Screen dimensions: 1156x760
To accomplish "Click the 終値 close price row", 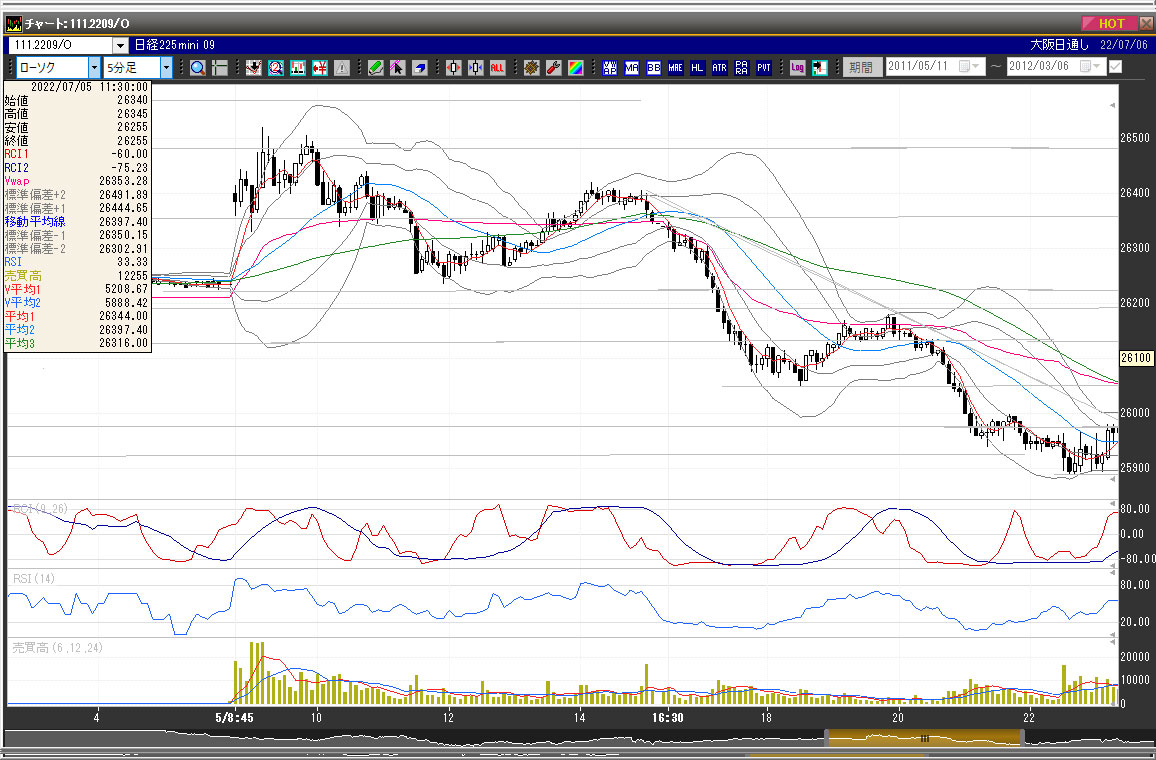I will (x=77, y=140).
